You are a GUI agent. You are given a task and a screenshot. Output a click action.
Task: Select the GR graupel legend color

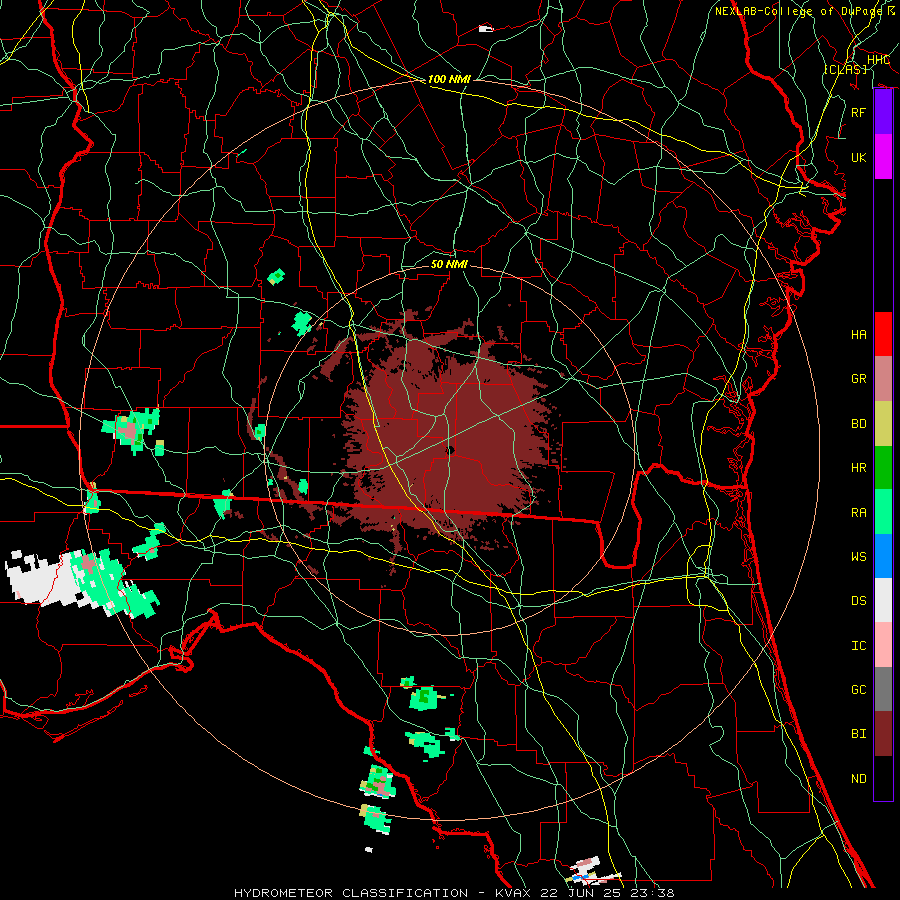coord(883,378)
